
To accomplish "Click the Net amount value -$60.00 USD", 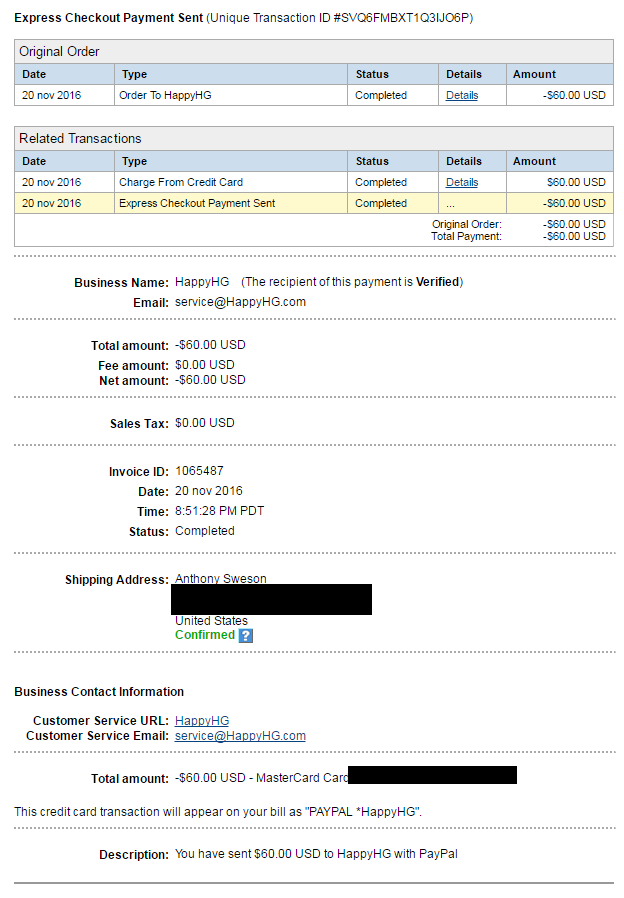I will coord(210,380).
